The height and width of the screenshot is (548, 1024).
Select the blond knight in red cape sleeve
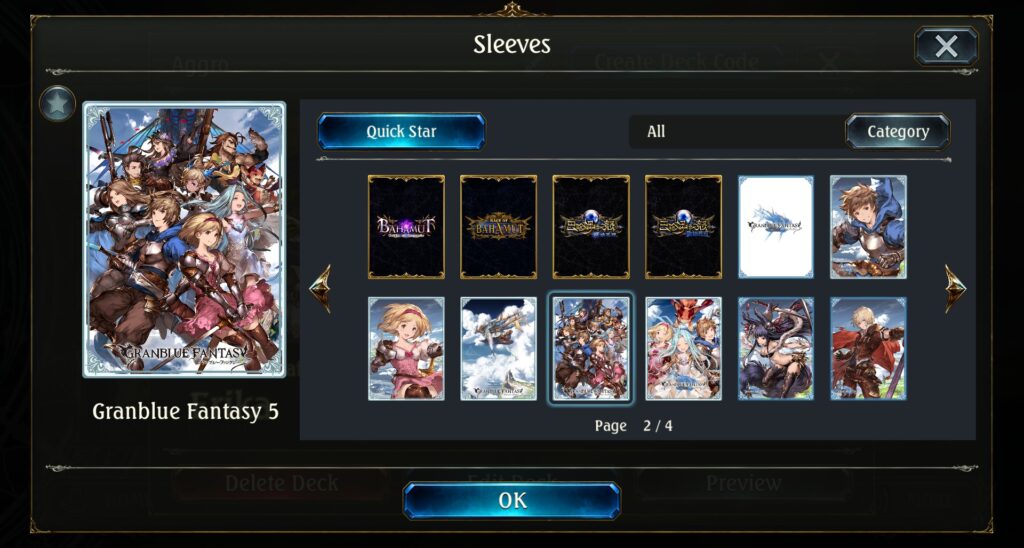coord(869,348)
